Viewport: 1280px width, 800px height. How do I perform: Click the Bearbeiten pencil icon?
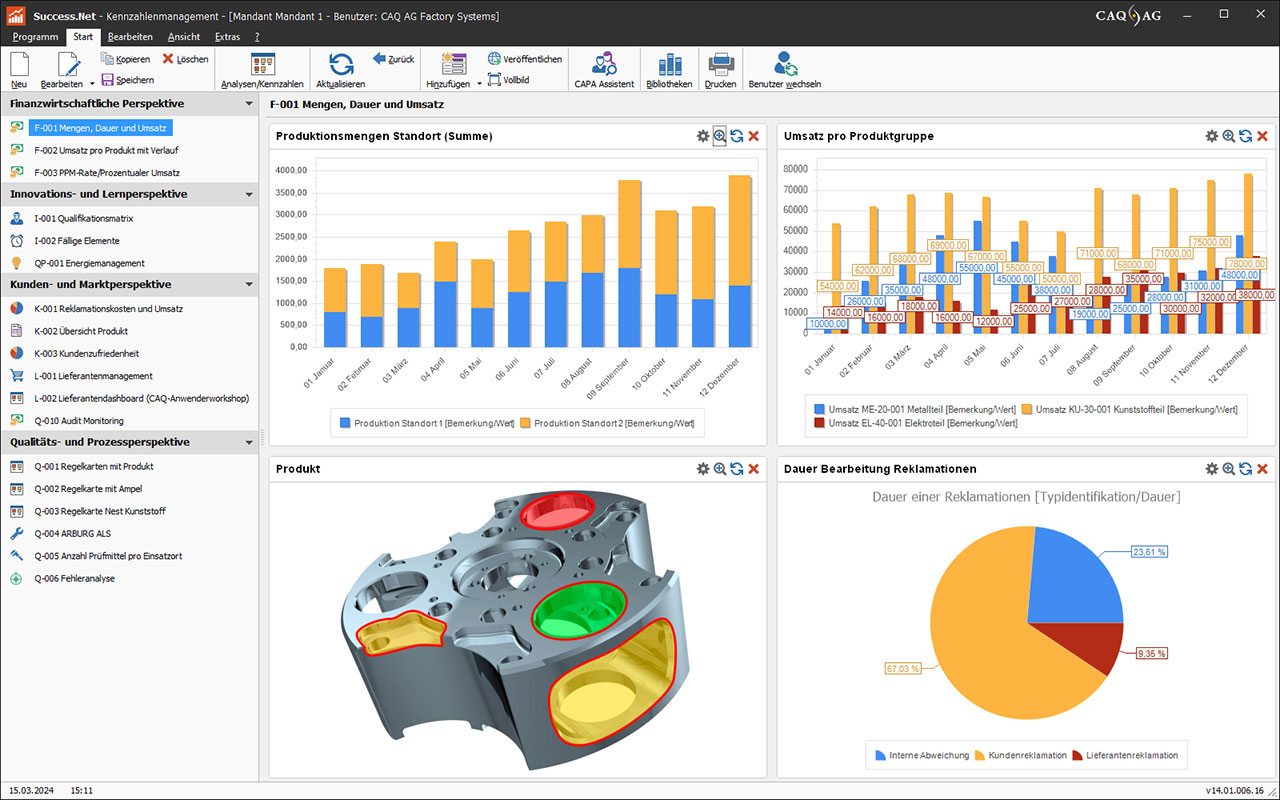[68, 64]
